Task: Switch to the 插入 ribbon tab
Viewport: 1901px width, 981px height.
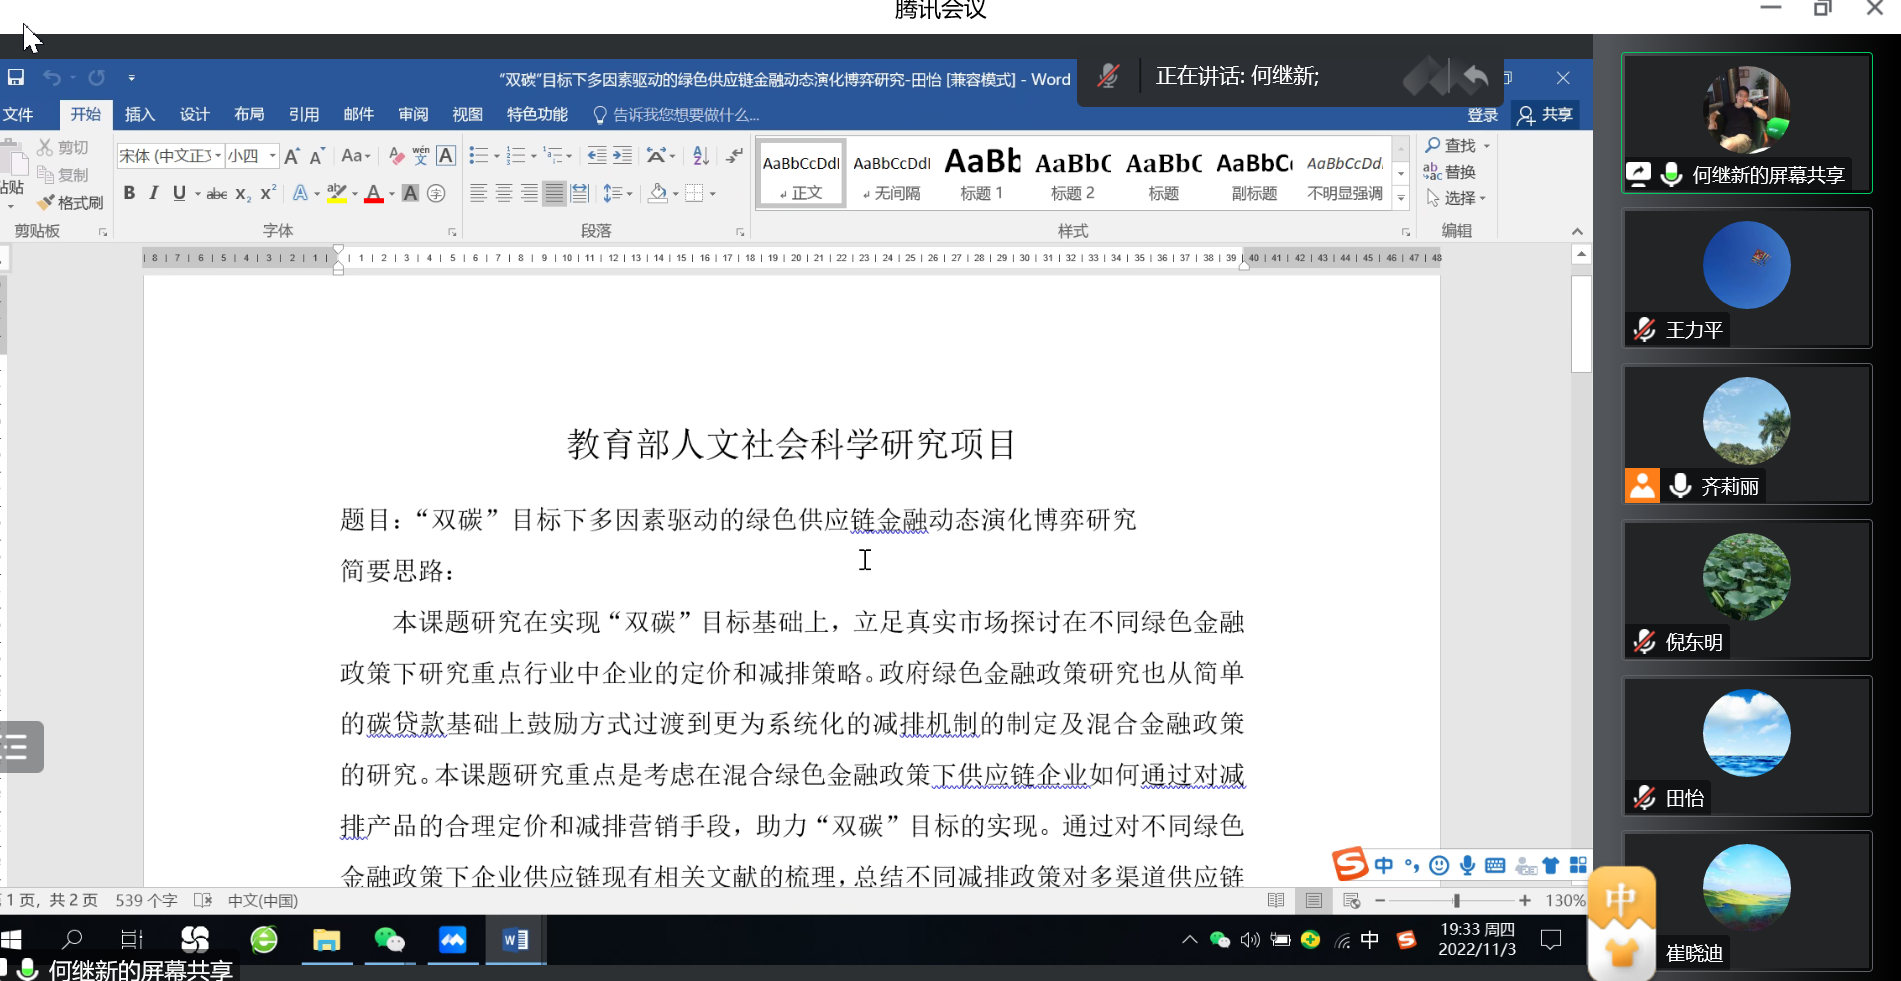Action: point(140,115)
